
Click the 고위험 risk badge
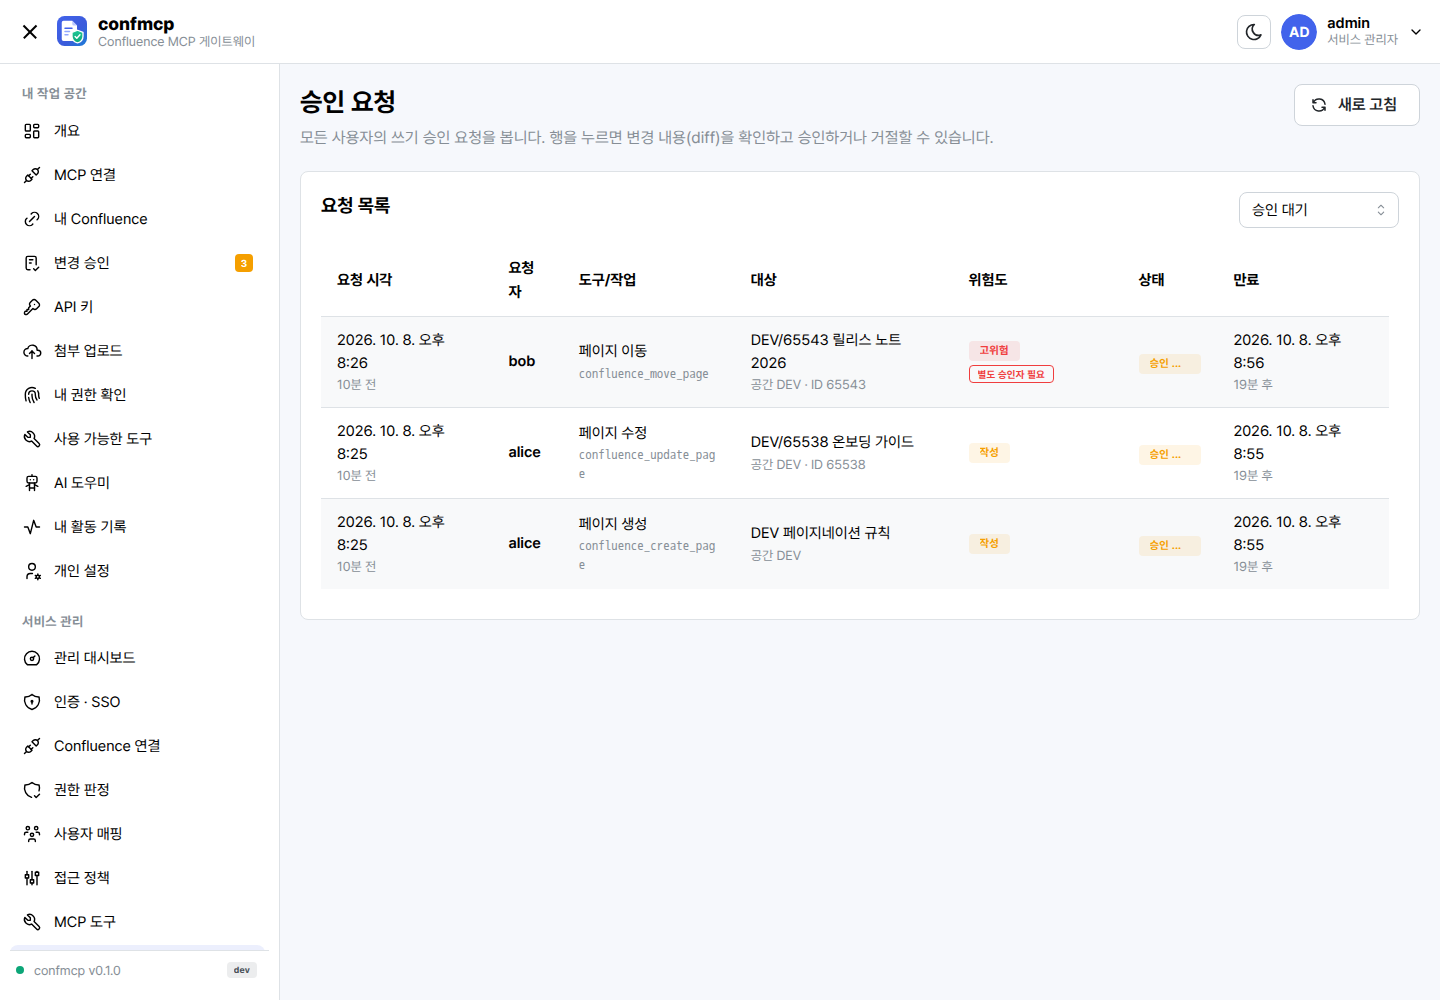click(994, 350)
